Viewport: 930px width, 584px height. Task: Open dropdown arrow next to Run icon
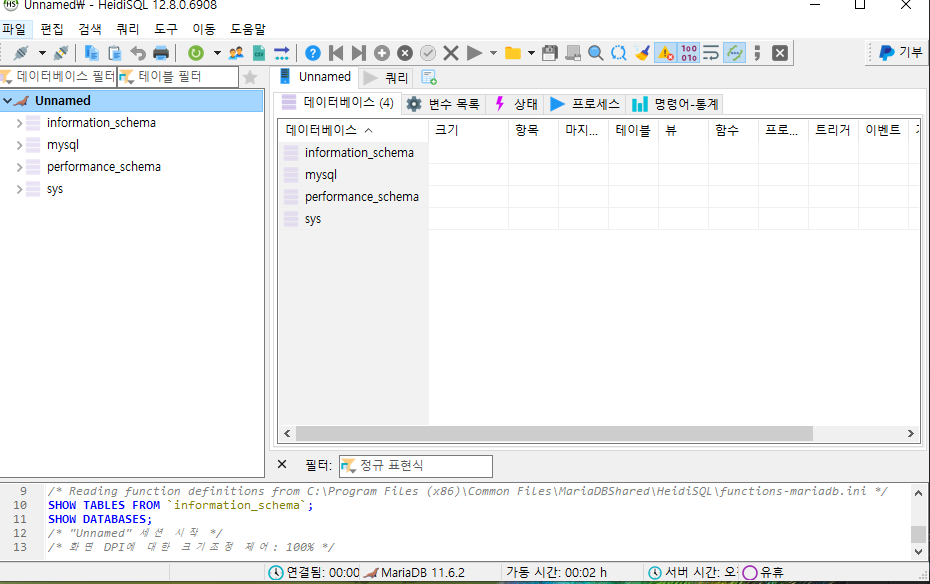pyautogui.click(x=493, y=53)
